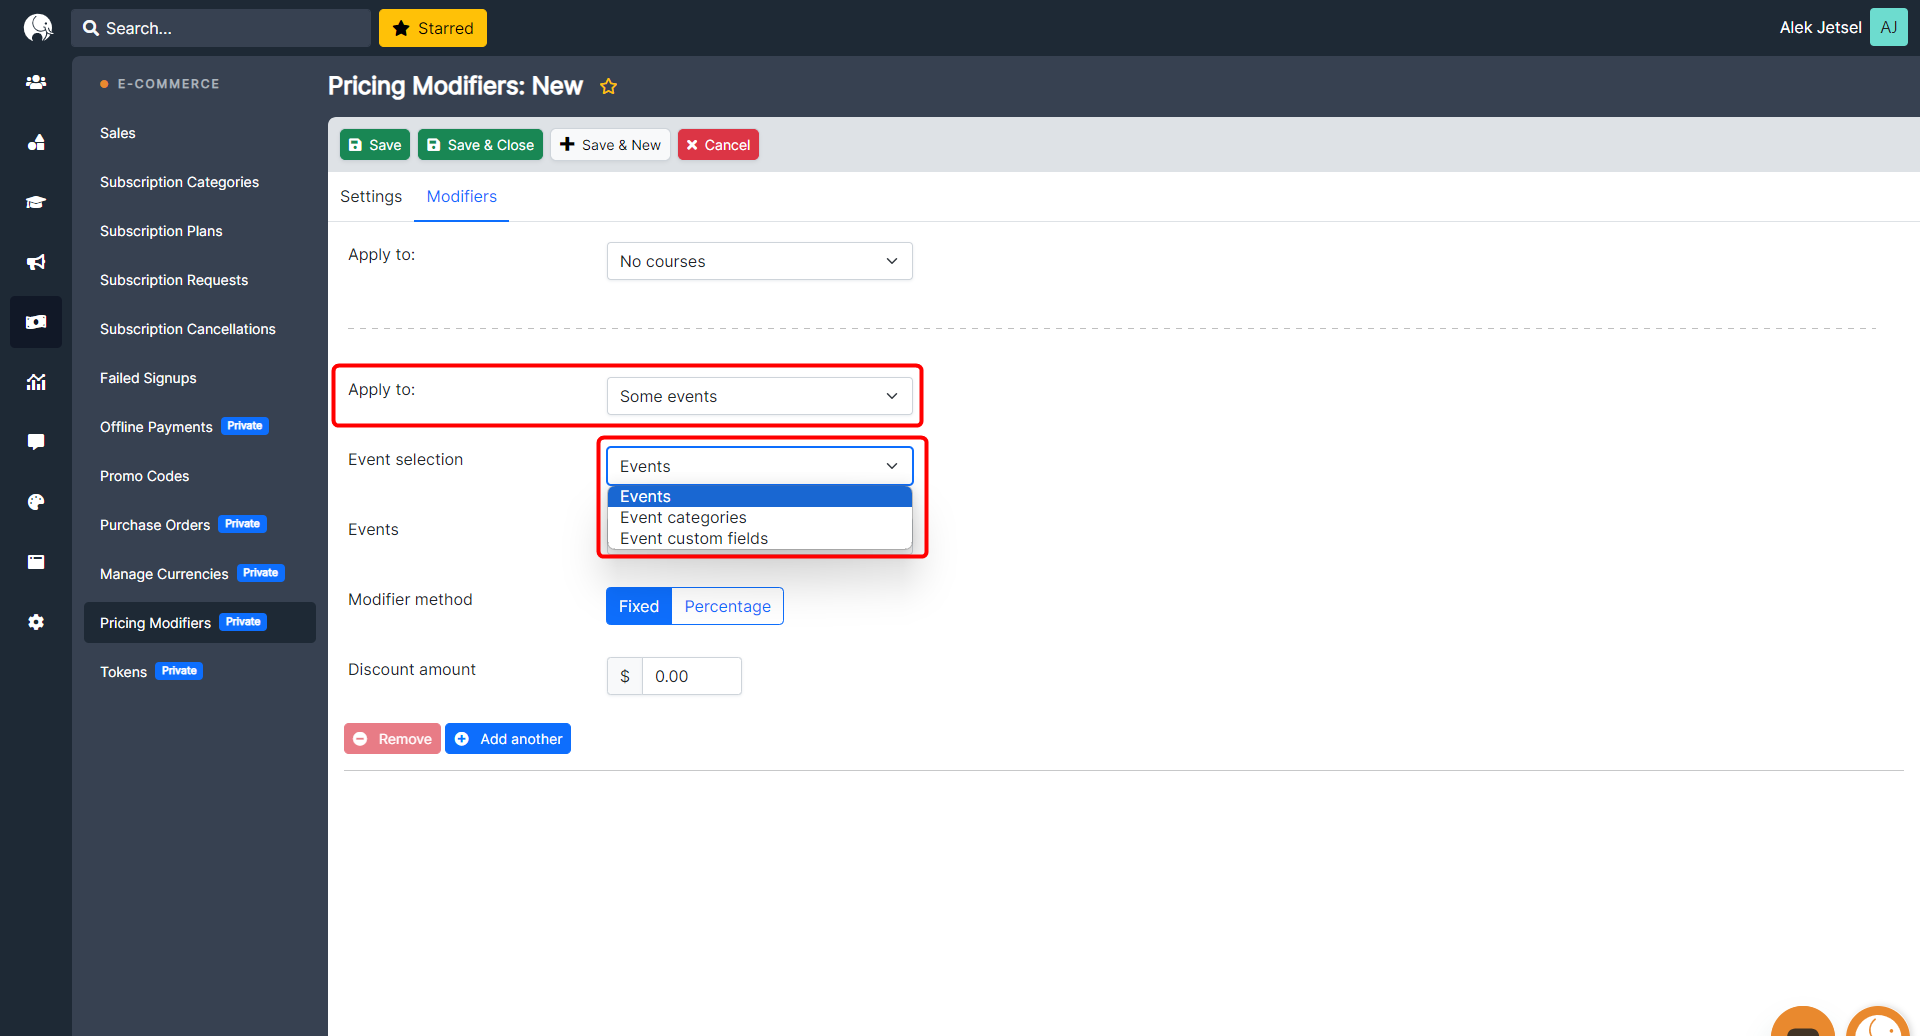Open Promo Codes
Image resolution: width=1920 pixels, height=1036 pixels.
pos(145,476)
